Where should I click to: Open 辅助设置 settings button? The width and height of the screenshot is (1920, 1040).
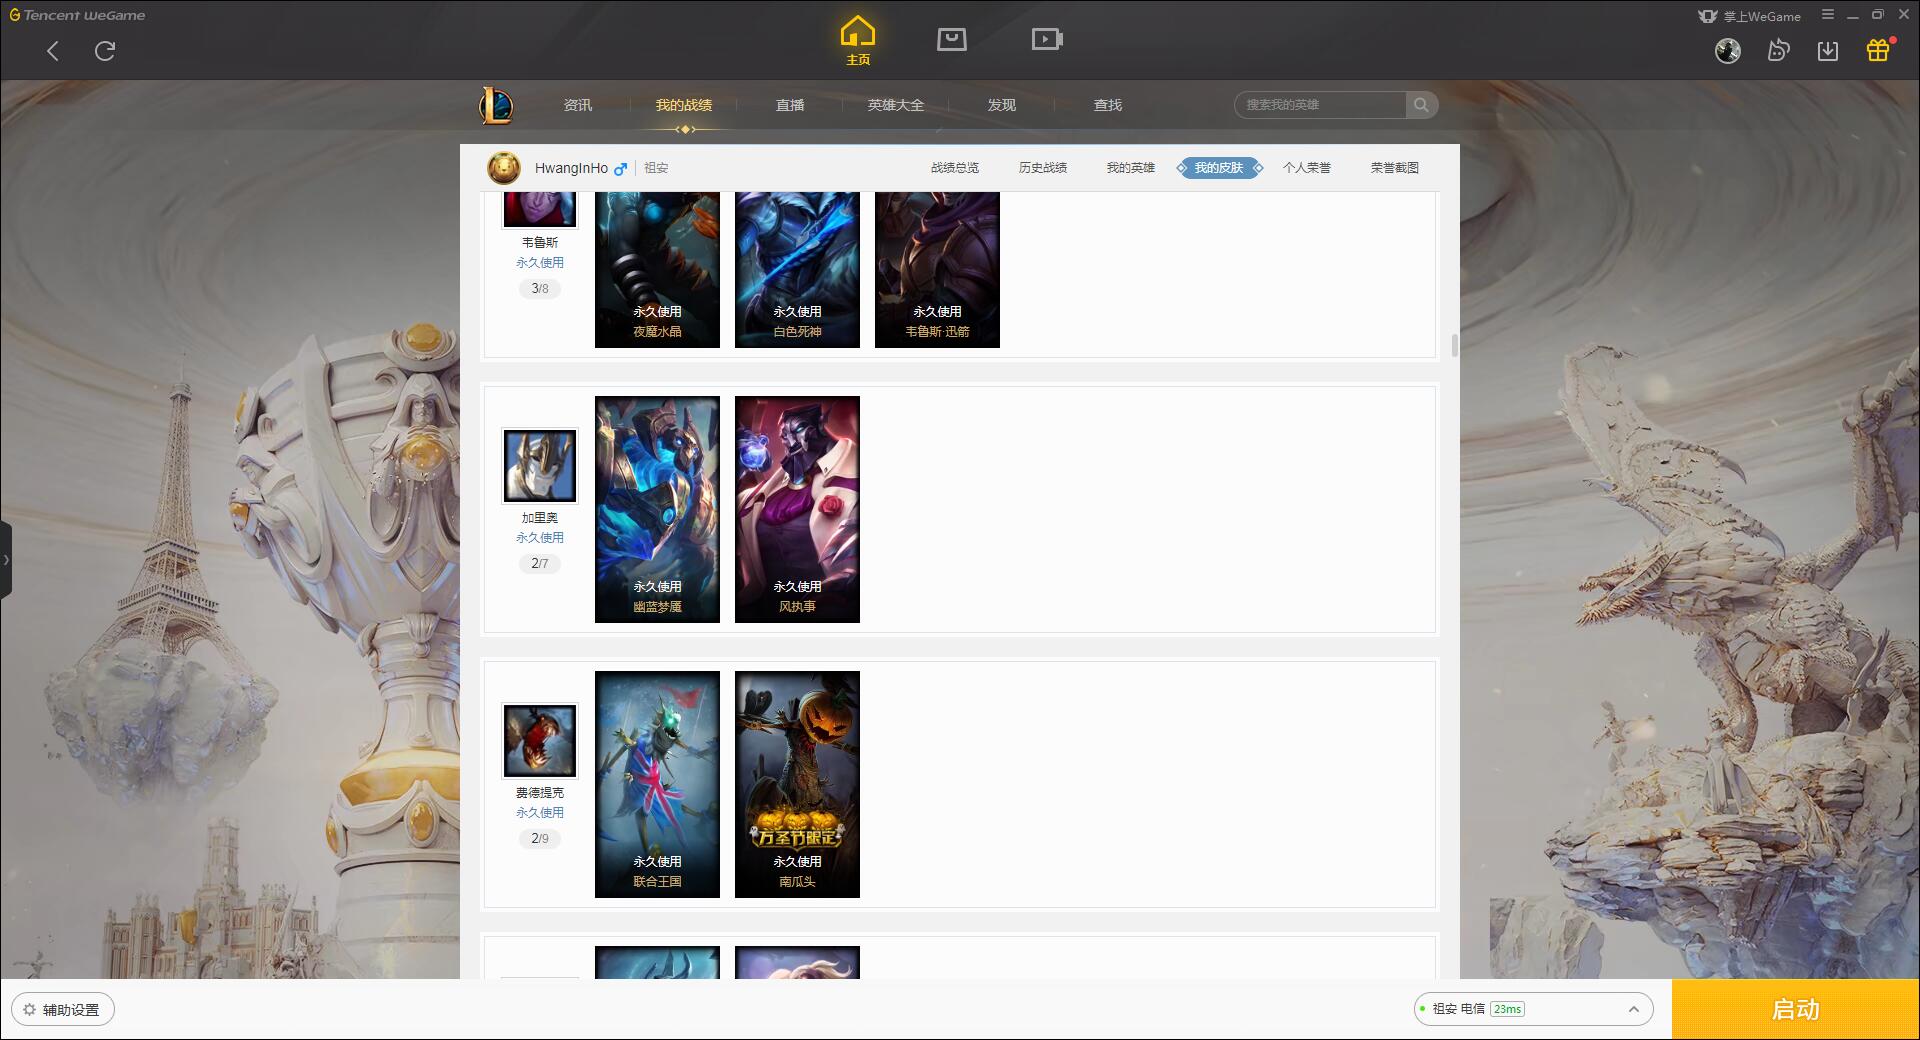63,1010
